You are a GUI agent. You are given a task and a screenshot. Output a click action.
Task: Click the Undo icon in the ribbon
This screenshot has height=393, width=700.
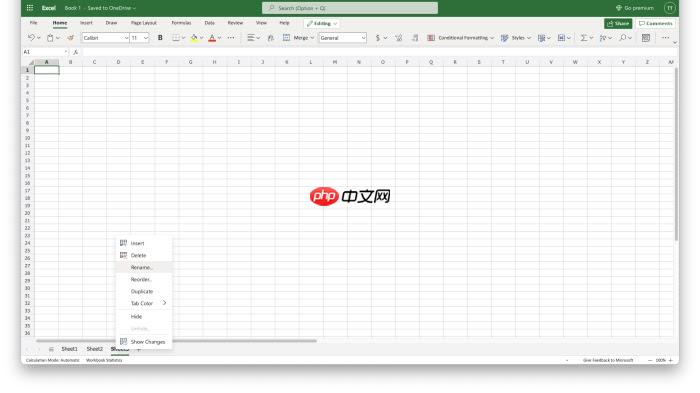pos(31,38)
